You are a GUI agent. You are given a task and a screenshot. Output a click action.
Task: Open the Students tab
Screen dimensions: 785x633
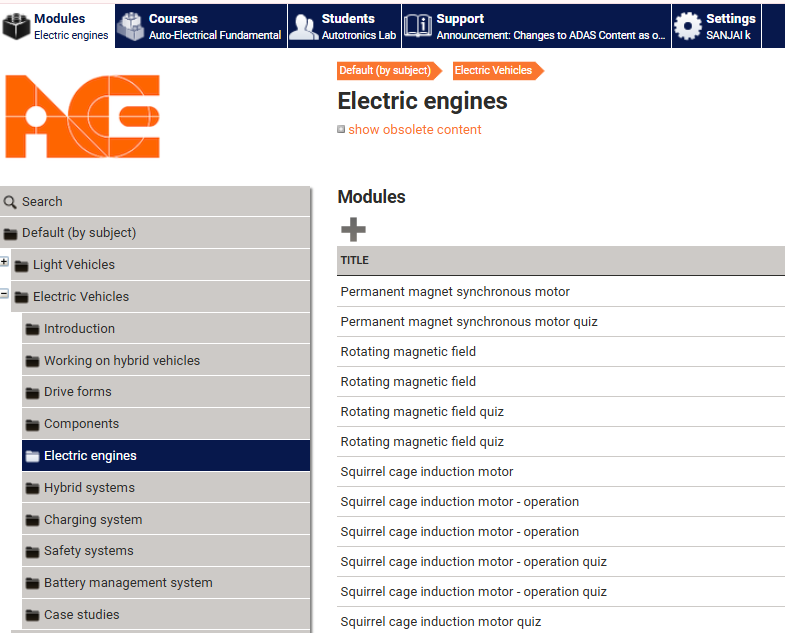pyautogui.click(x=344, y=26)
